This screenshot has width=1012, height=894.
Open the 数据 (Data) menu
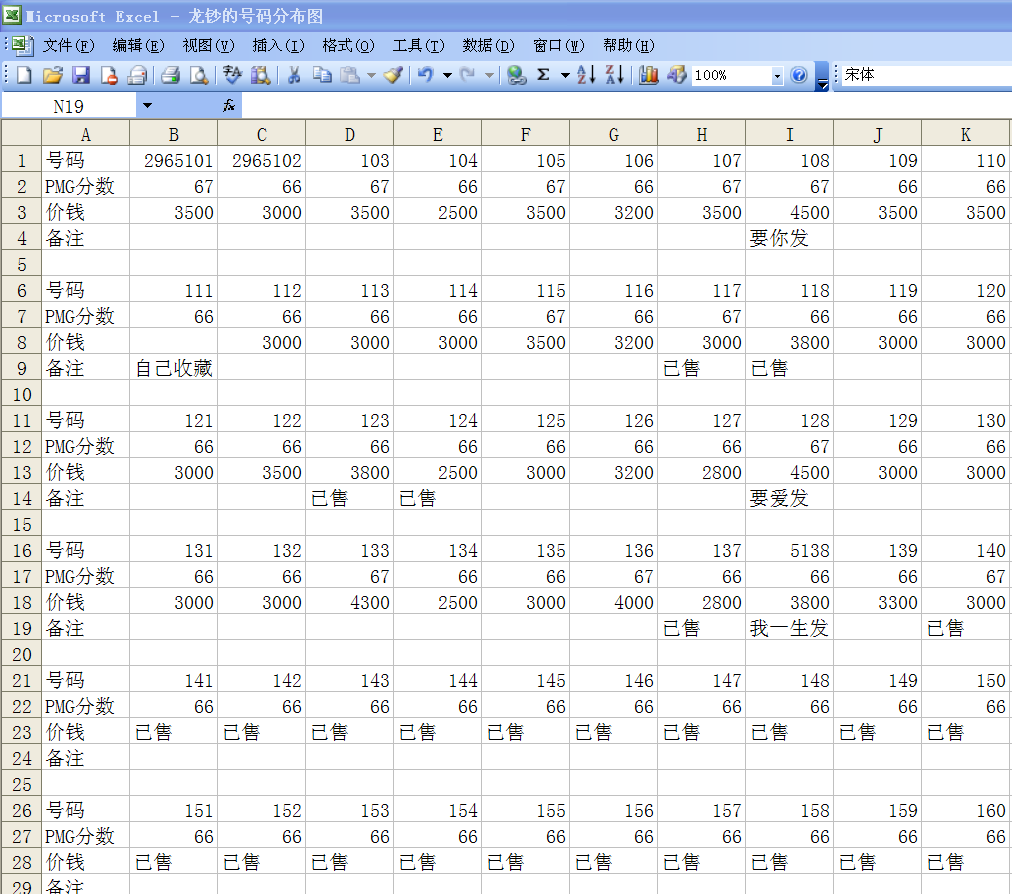(488, 45)
